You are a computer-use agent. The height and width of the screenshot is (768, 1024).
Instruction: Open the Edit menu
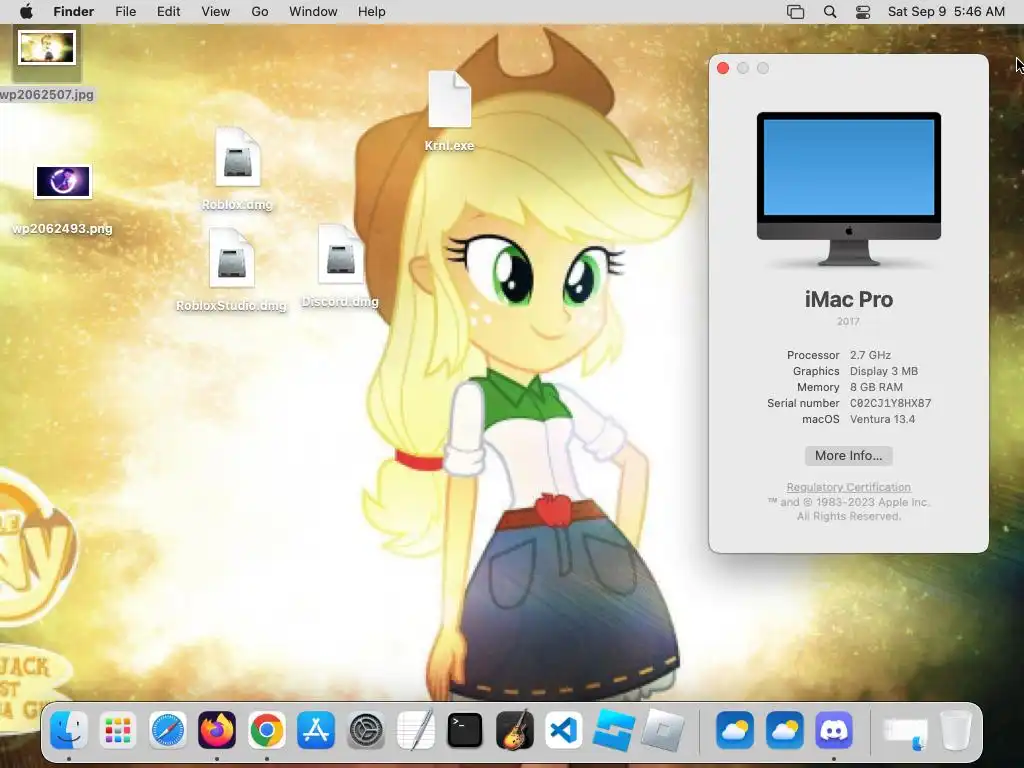(168, 12)
